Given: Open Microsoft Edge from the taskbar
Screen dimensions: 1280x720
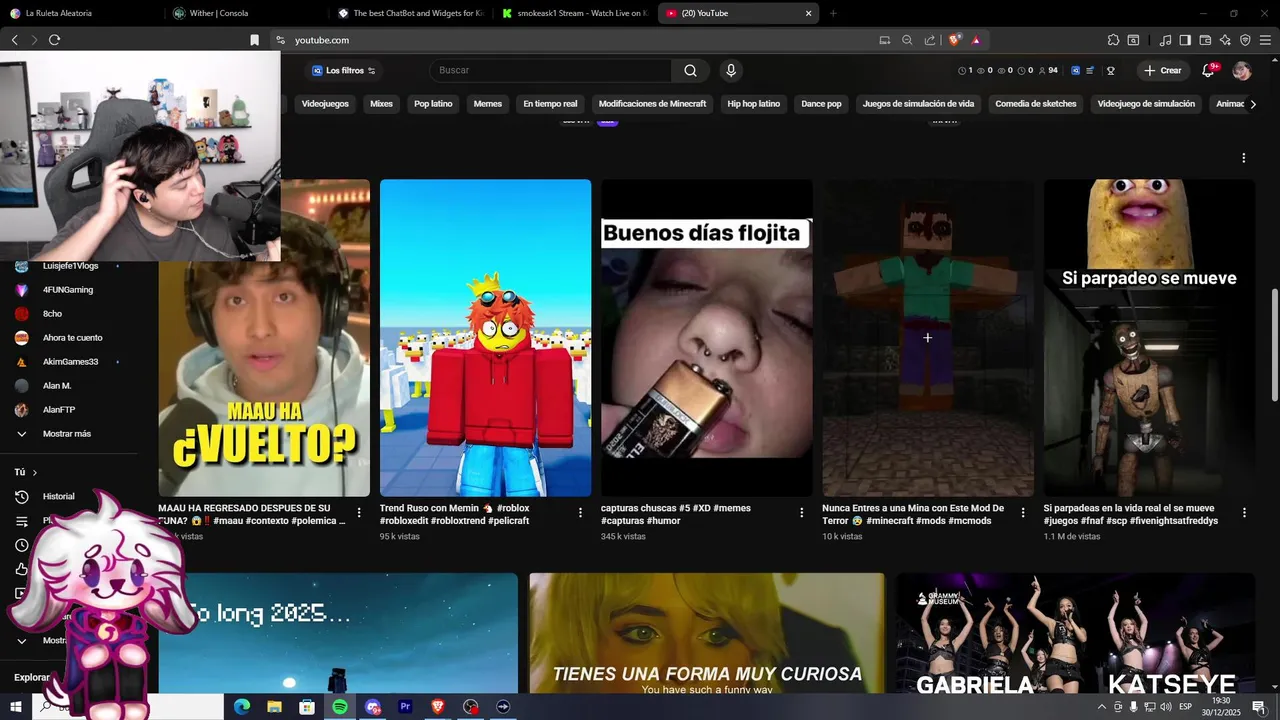Looking at the screenshot, I should [242, 707].
